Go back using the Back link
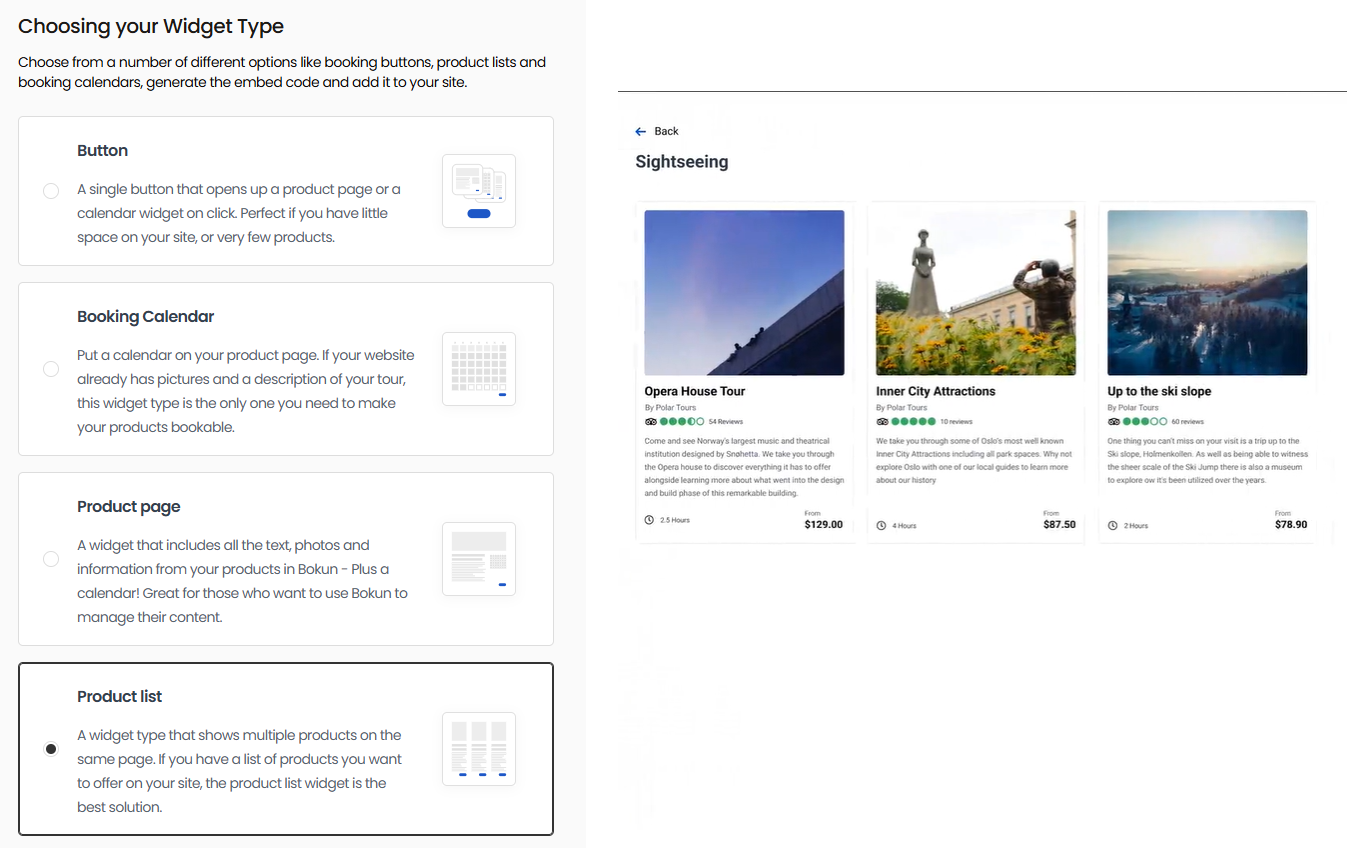 [x=666, y=132]
